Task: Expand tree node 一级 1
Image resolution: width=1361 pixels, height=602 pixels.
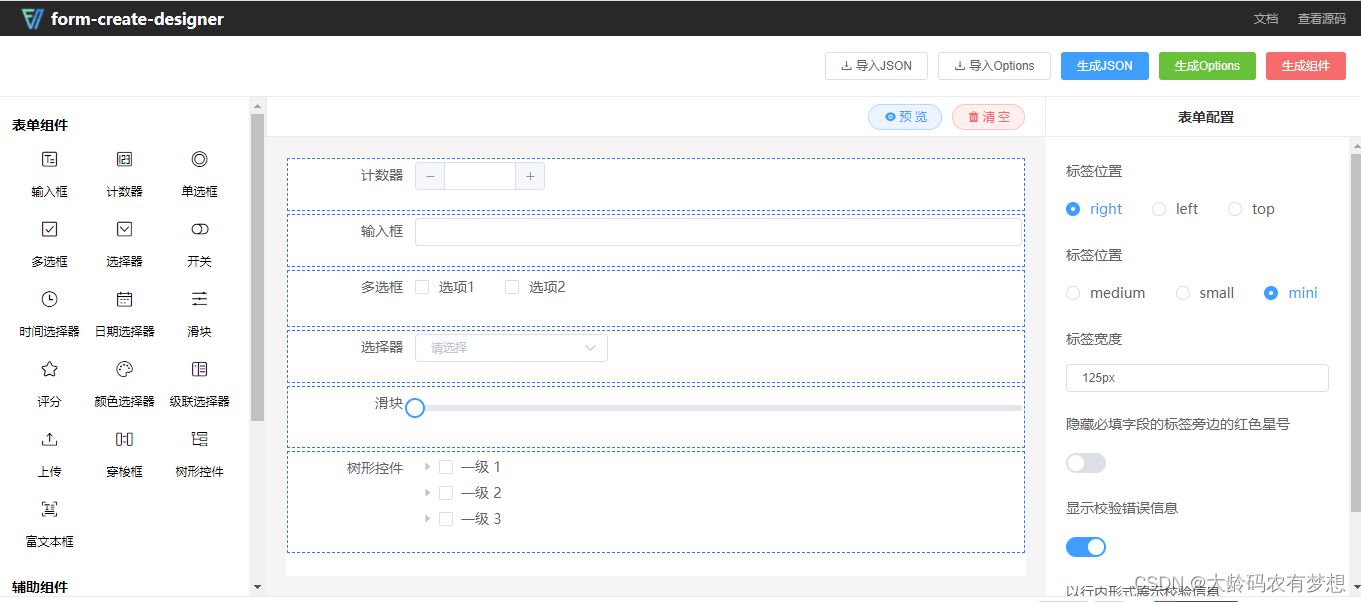Action: coord(425,467)
